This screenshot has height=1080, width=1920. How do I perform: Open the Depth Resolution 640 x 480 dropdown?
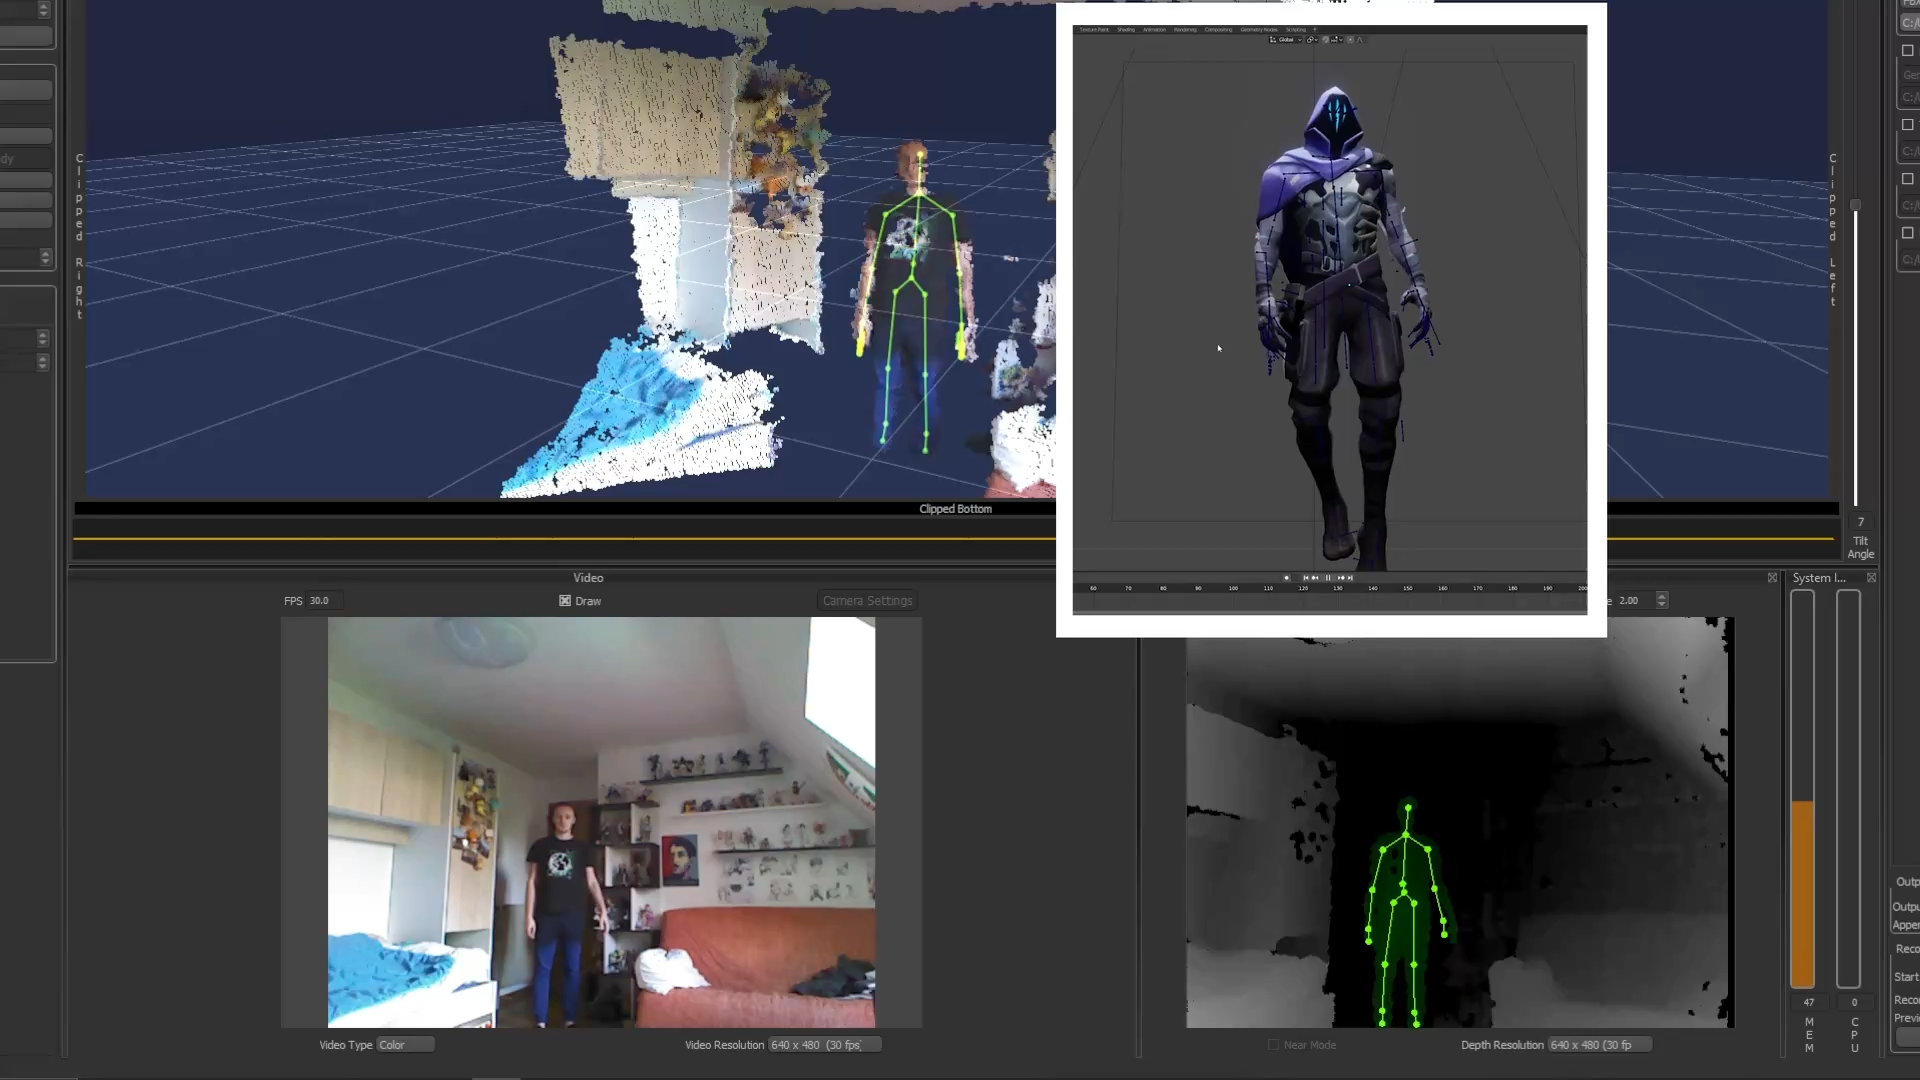point(1599,1045)
